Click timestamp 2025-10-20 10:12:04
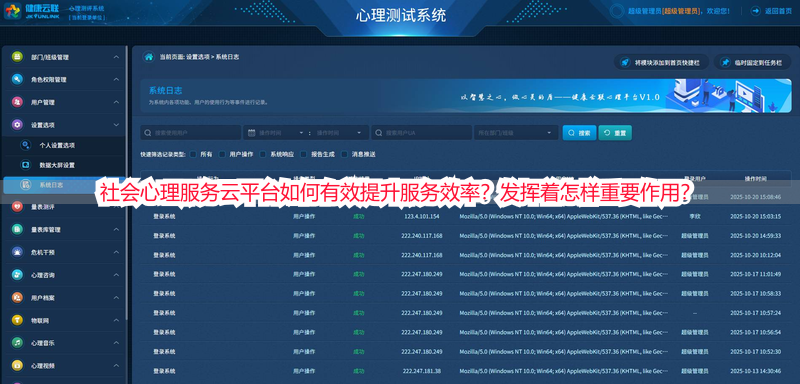The width and height of the screenshot is (800, 384). (755, 255)
